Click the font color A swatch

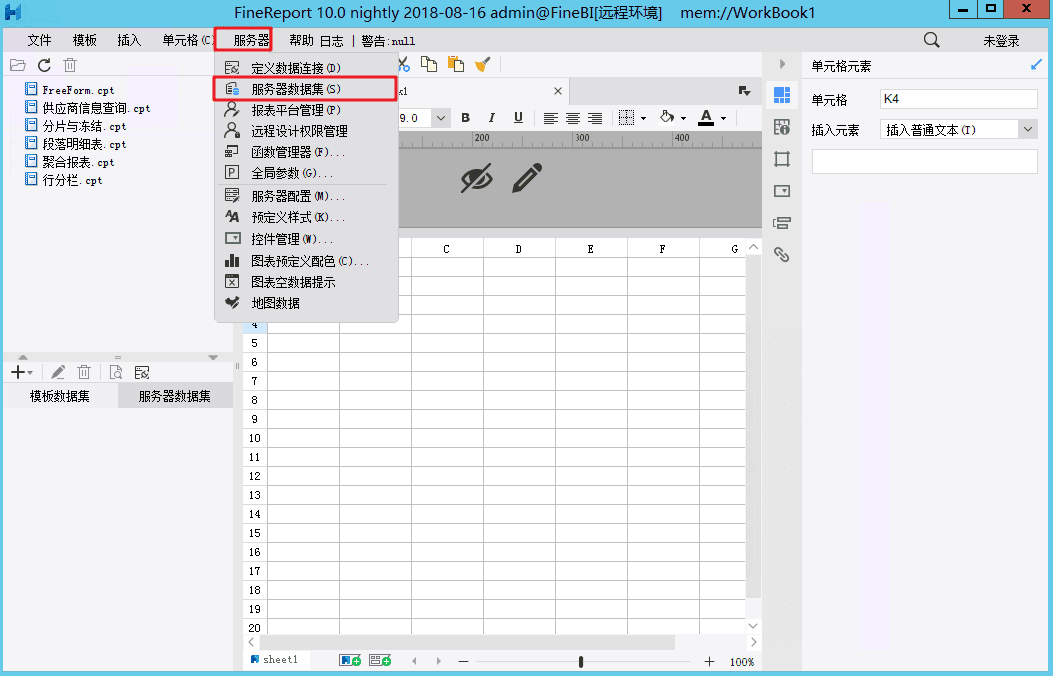coord(706,117)
